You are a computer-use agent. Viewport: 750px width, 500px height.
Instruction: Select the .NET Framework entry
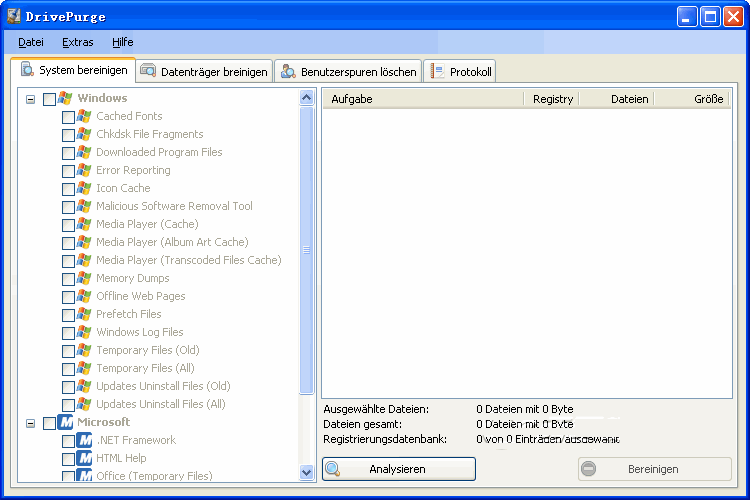[x=136, y=440]
